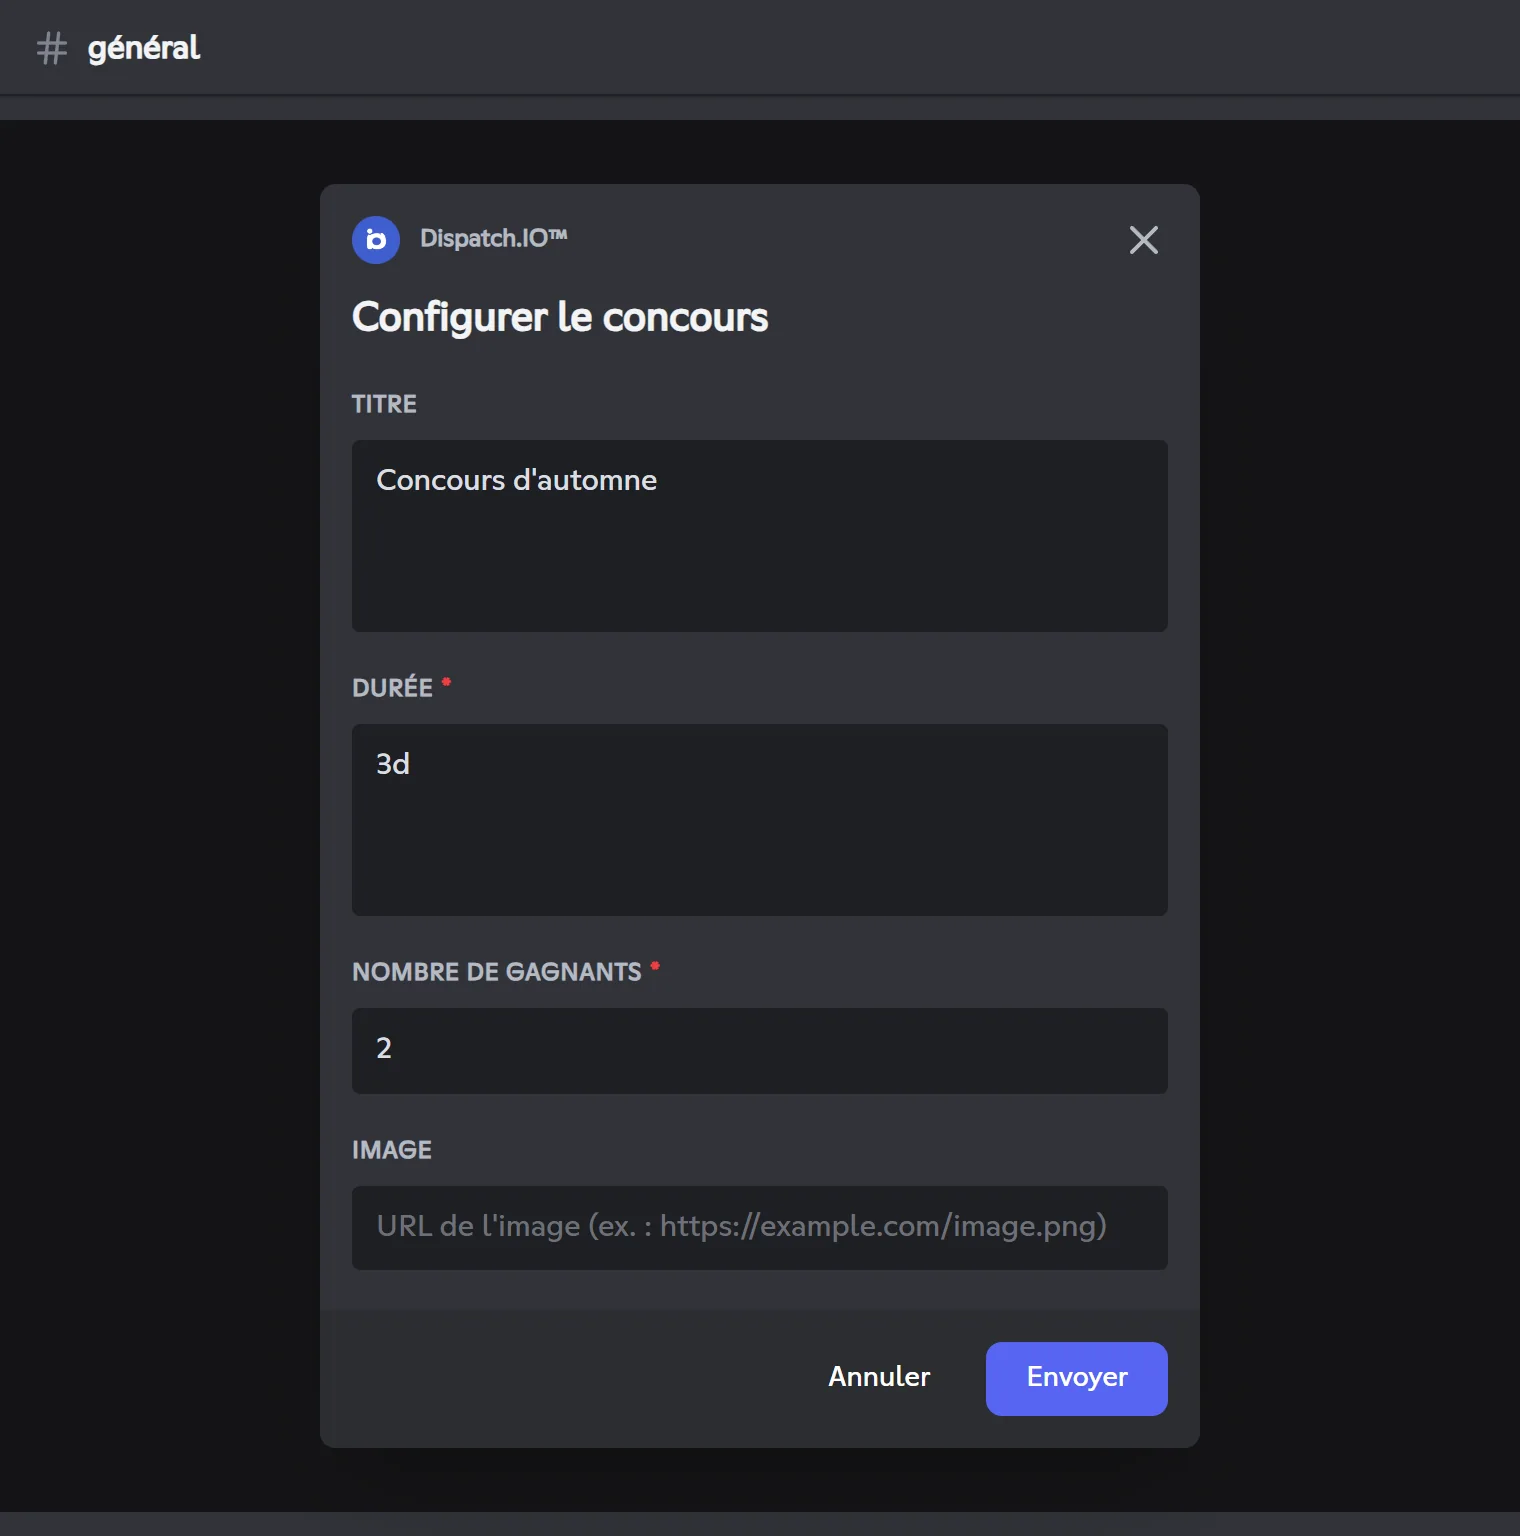Select the Nombre de gagnants field
Screen dimensions: 1520x1536
click(760, 1051)
